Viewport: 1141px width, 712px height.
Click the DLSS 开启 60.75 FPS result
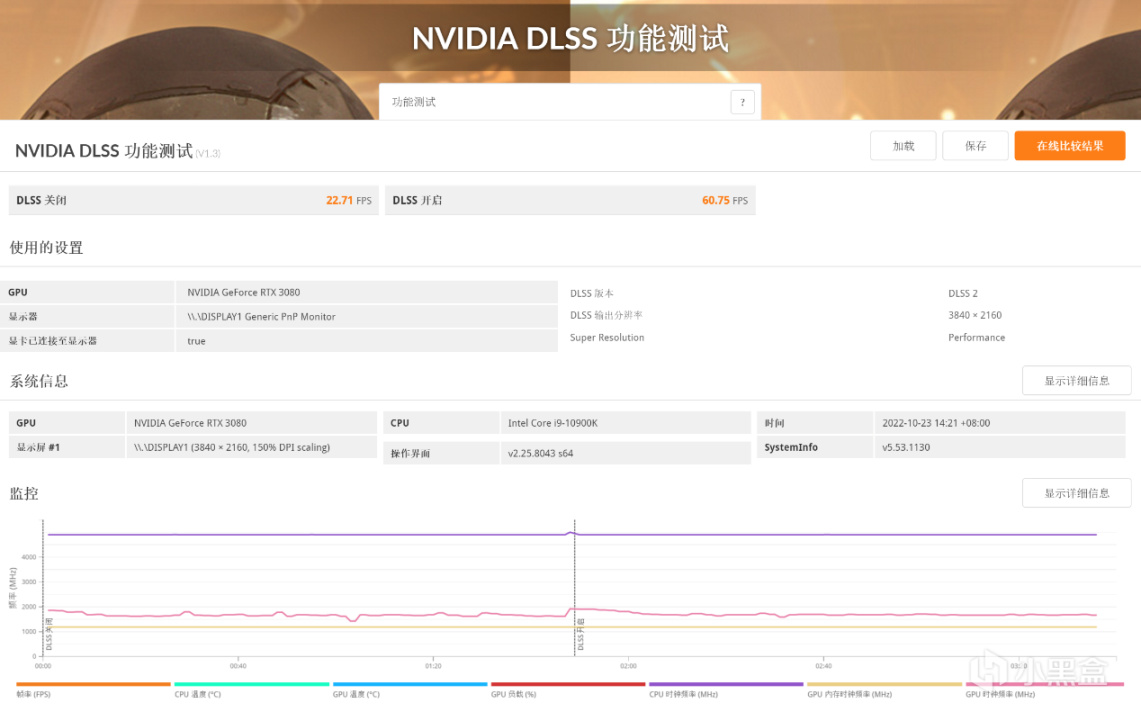pyautogui.click(x=570, y=200)
